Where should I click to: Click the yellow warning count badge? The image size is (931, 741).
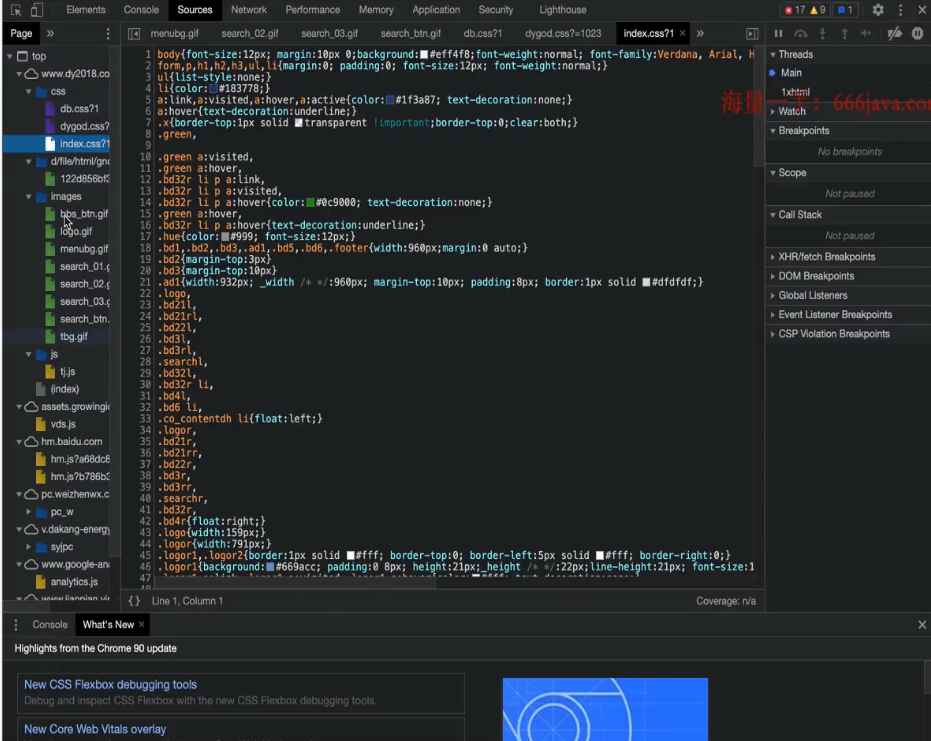click(818, 10)
